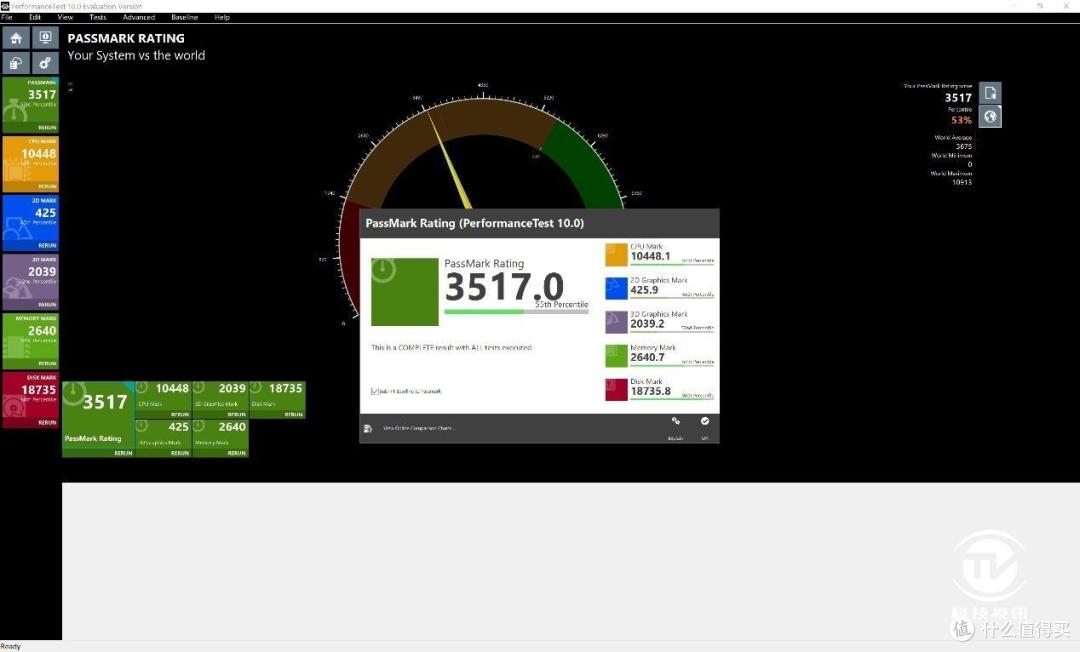Click the 53% percentile value

[x=962, y=120]
